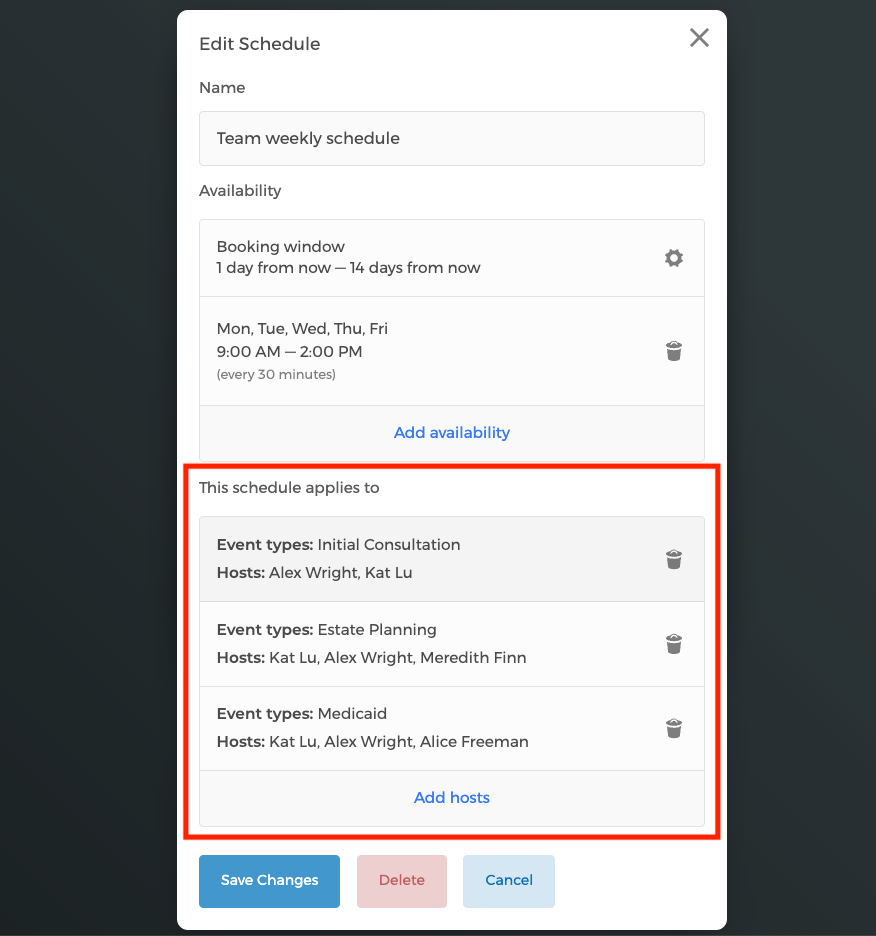876x936 pixels.
Task: Select the Estate Planning event type row
Action: click(x=451, y=644)
